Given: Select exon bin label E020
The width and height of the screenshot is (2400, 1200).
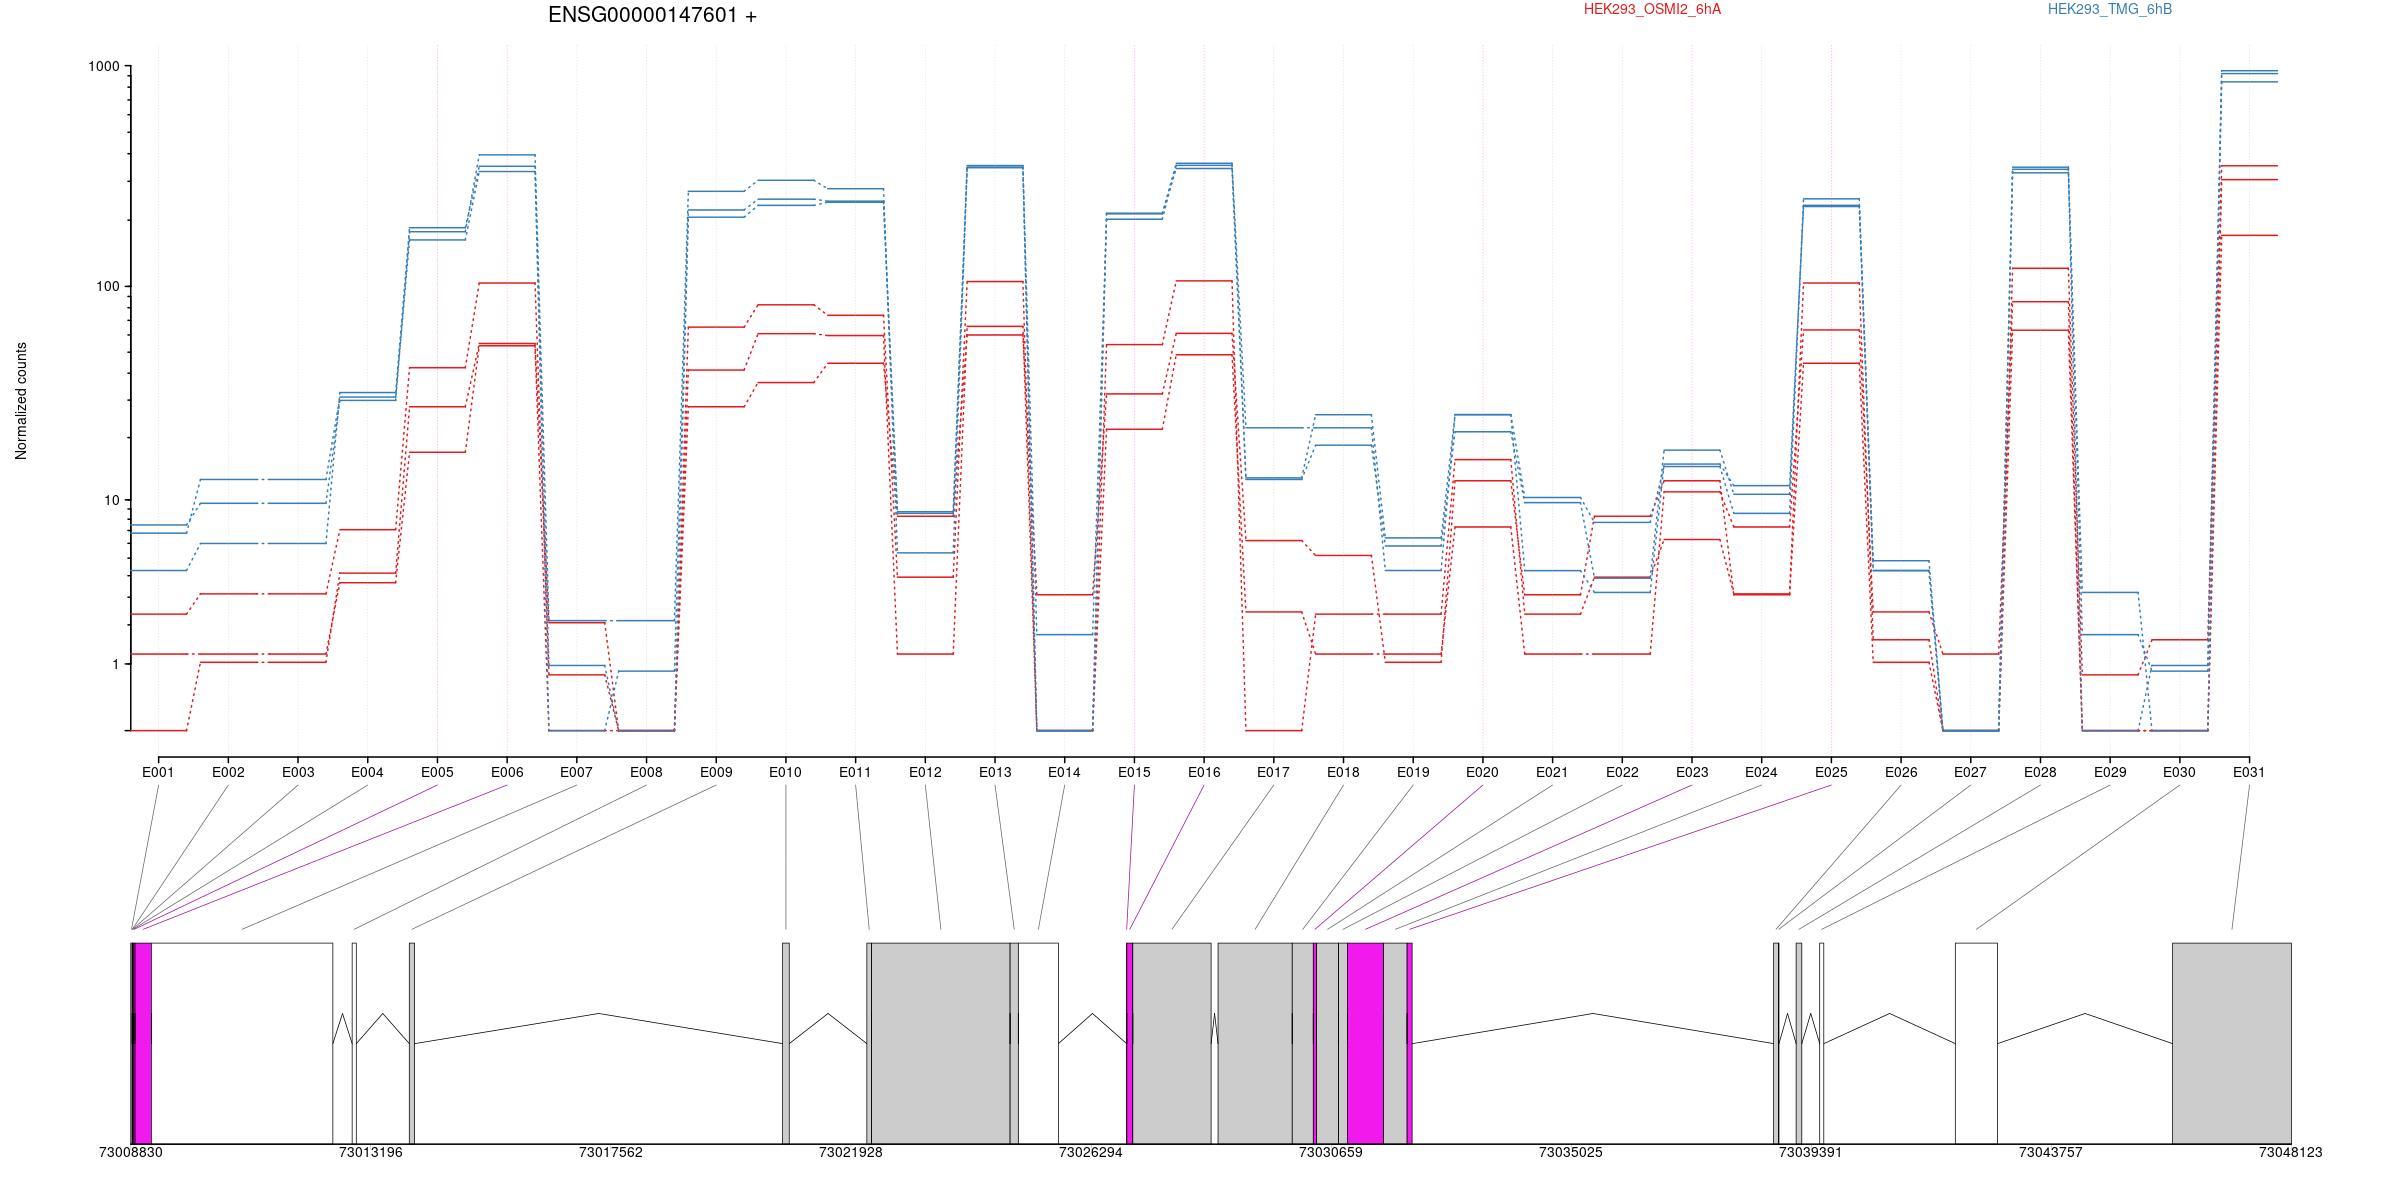Looking at the screenshot, I should coord(1482,772).
